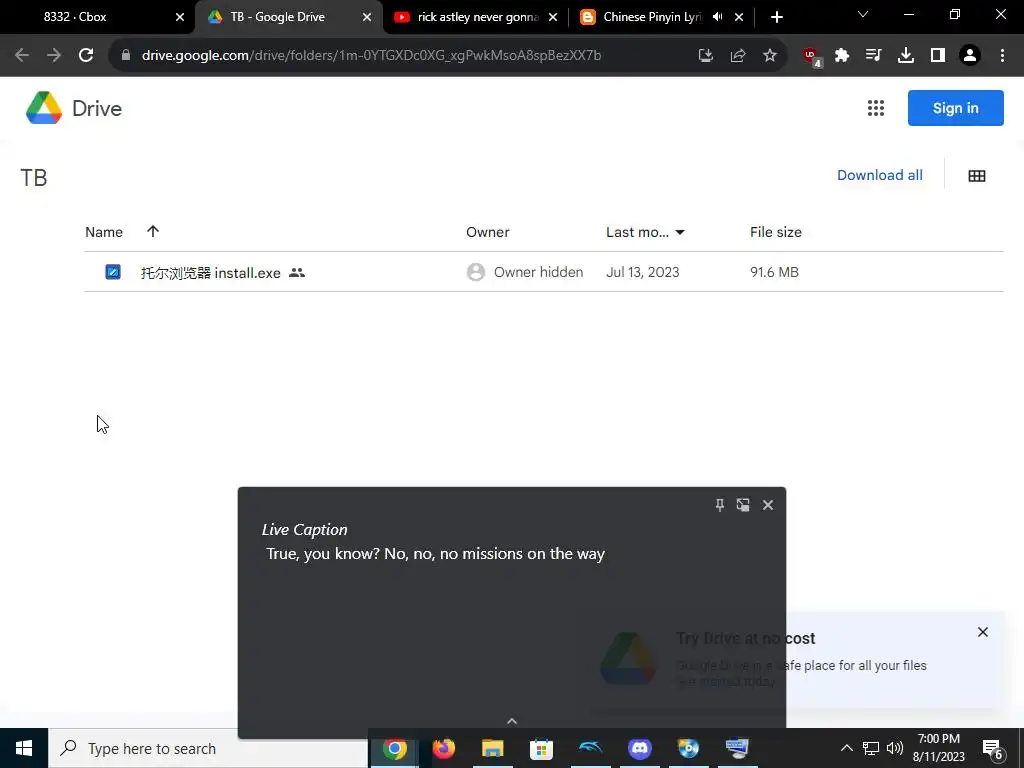Open the Chrome profile menu
Viewport: 1024px width, 768px height.
tap(970, 56)
